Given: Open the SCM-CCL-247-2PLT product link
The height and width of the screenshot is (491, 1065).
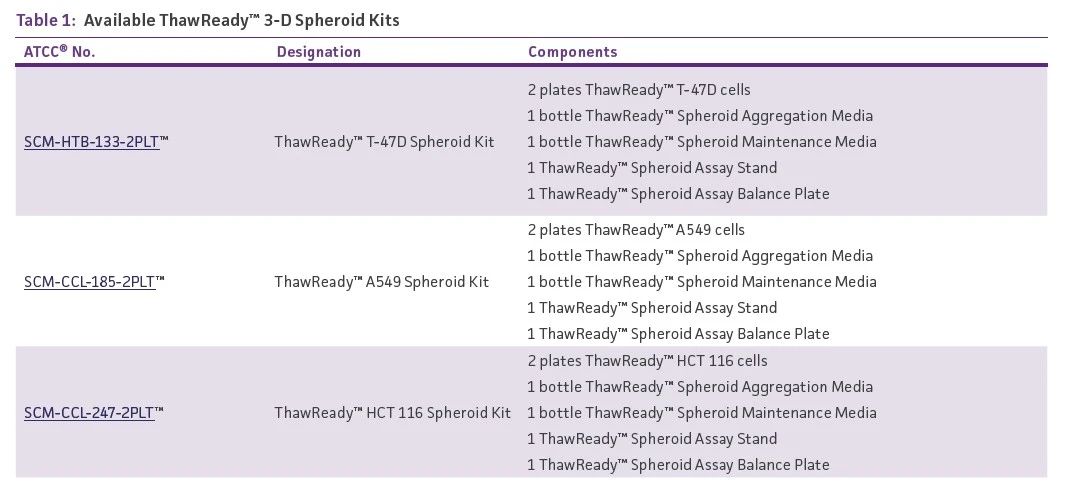Looking at the screenshot, I should coord(89,413).
